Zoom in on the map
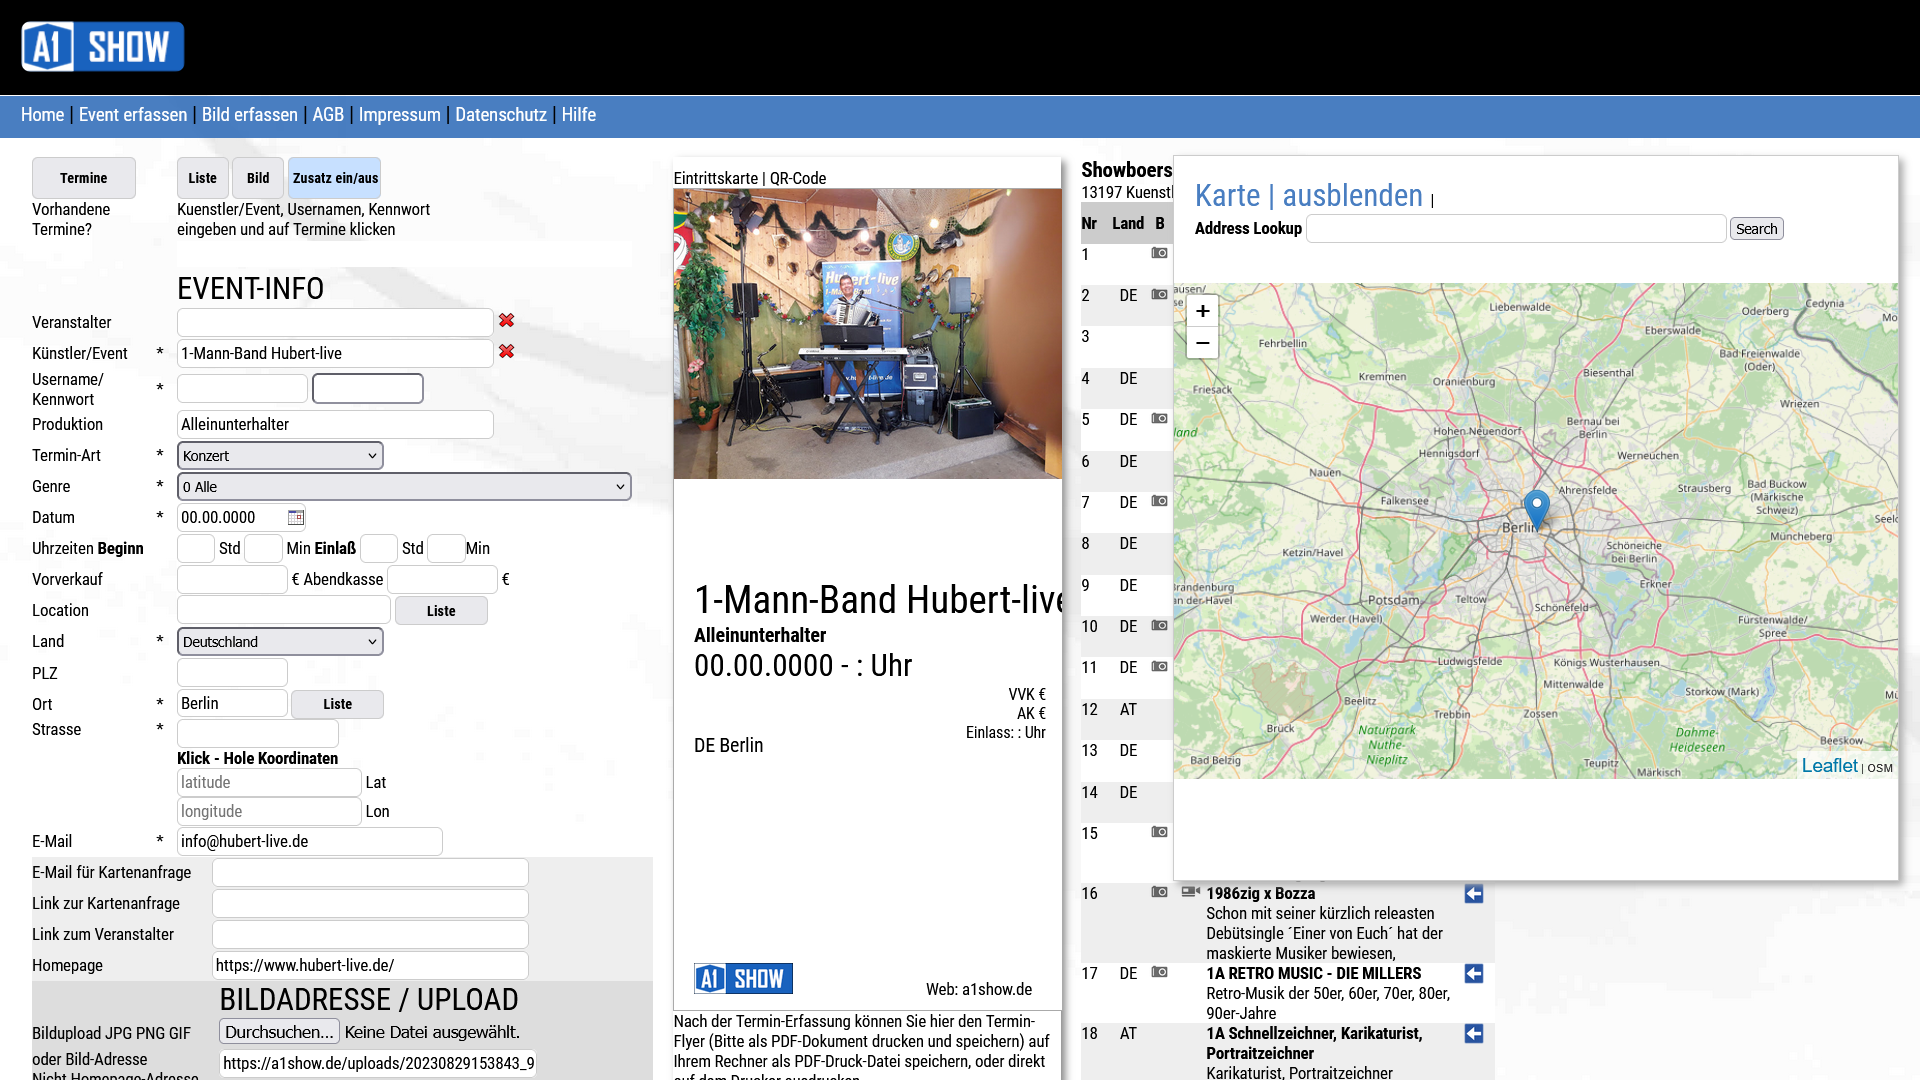 coord(1202,311)
